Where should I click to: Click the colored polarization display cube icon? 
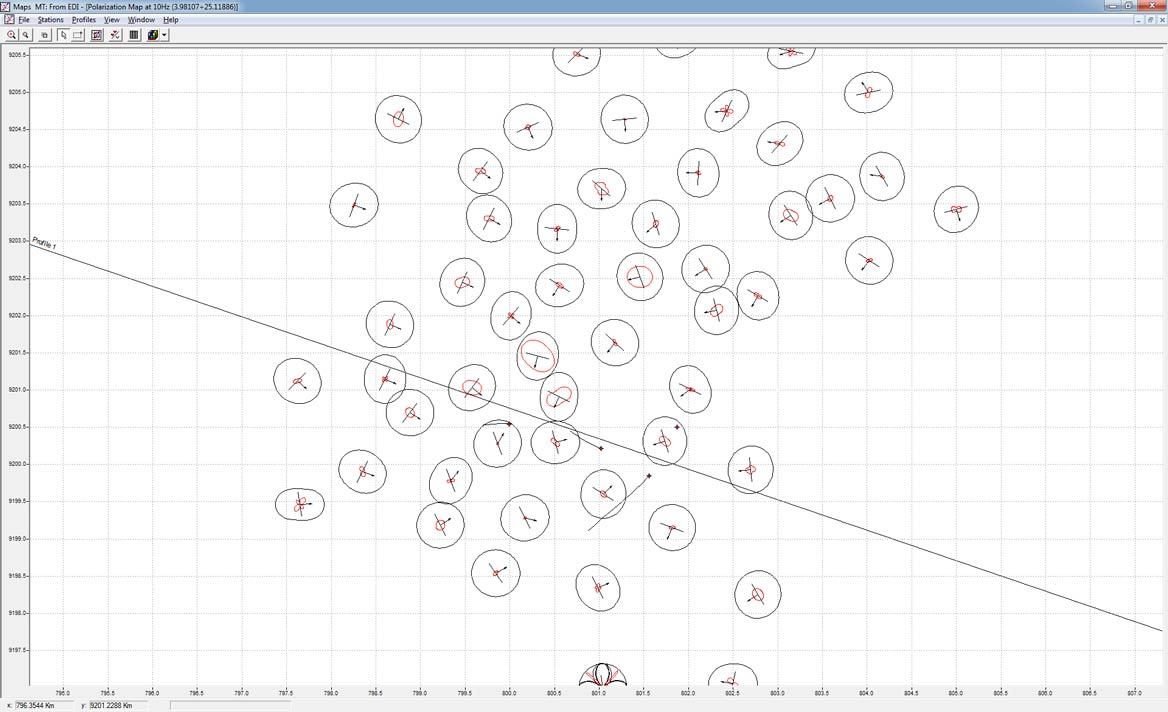pyautogui.click(x=151, y=35)
